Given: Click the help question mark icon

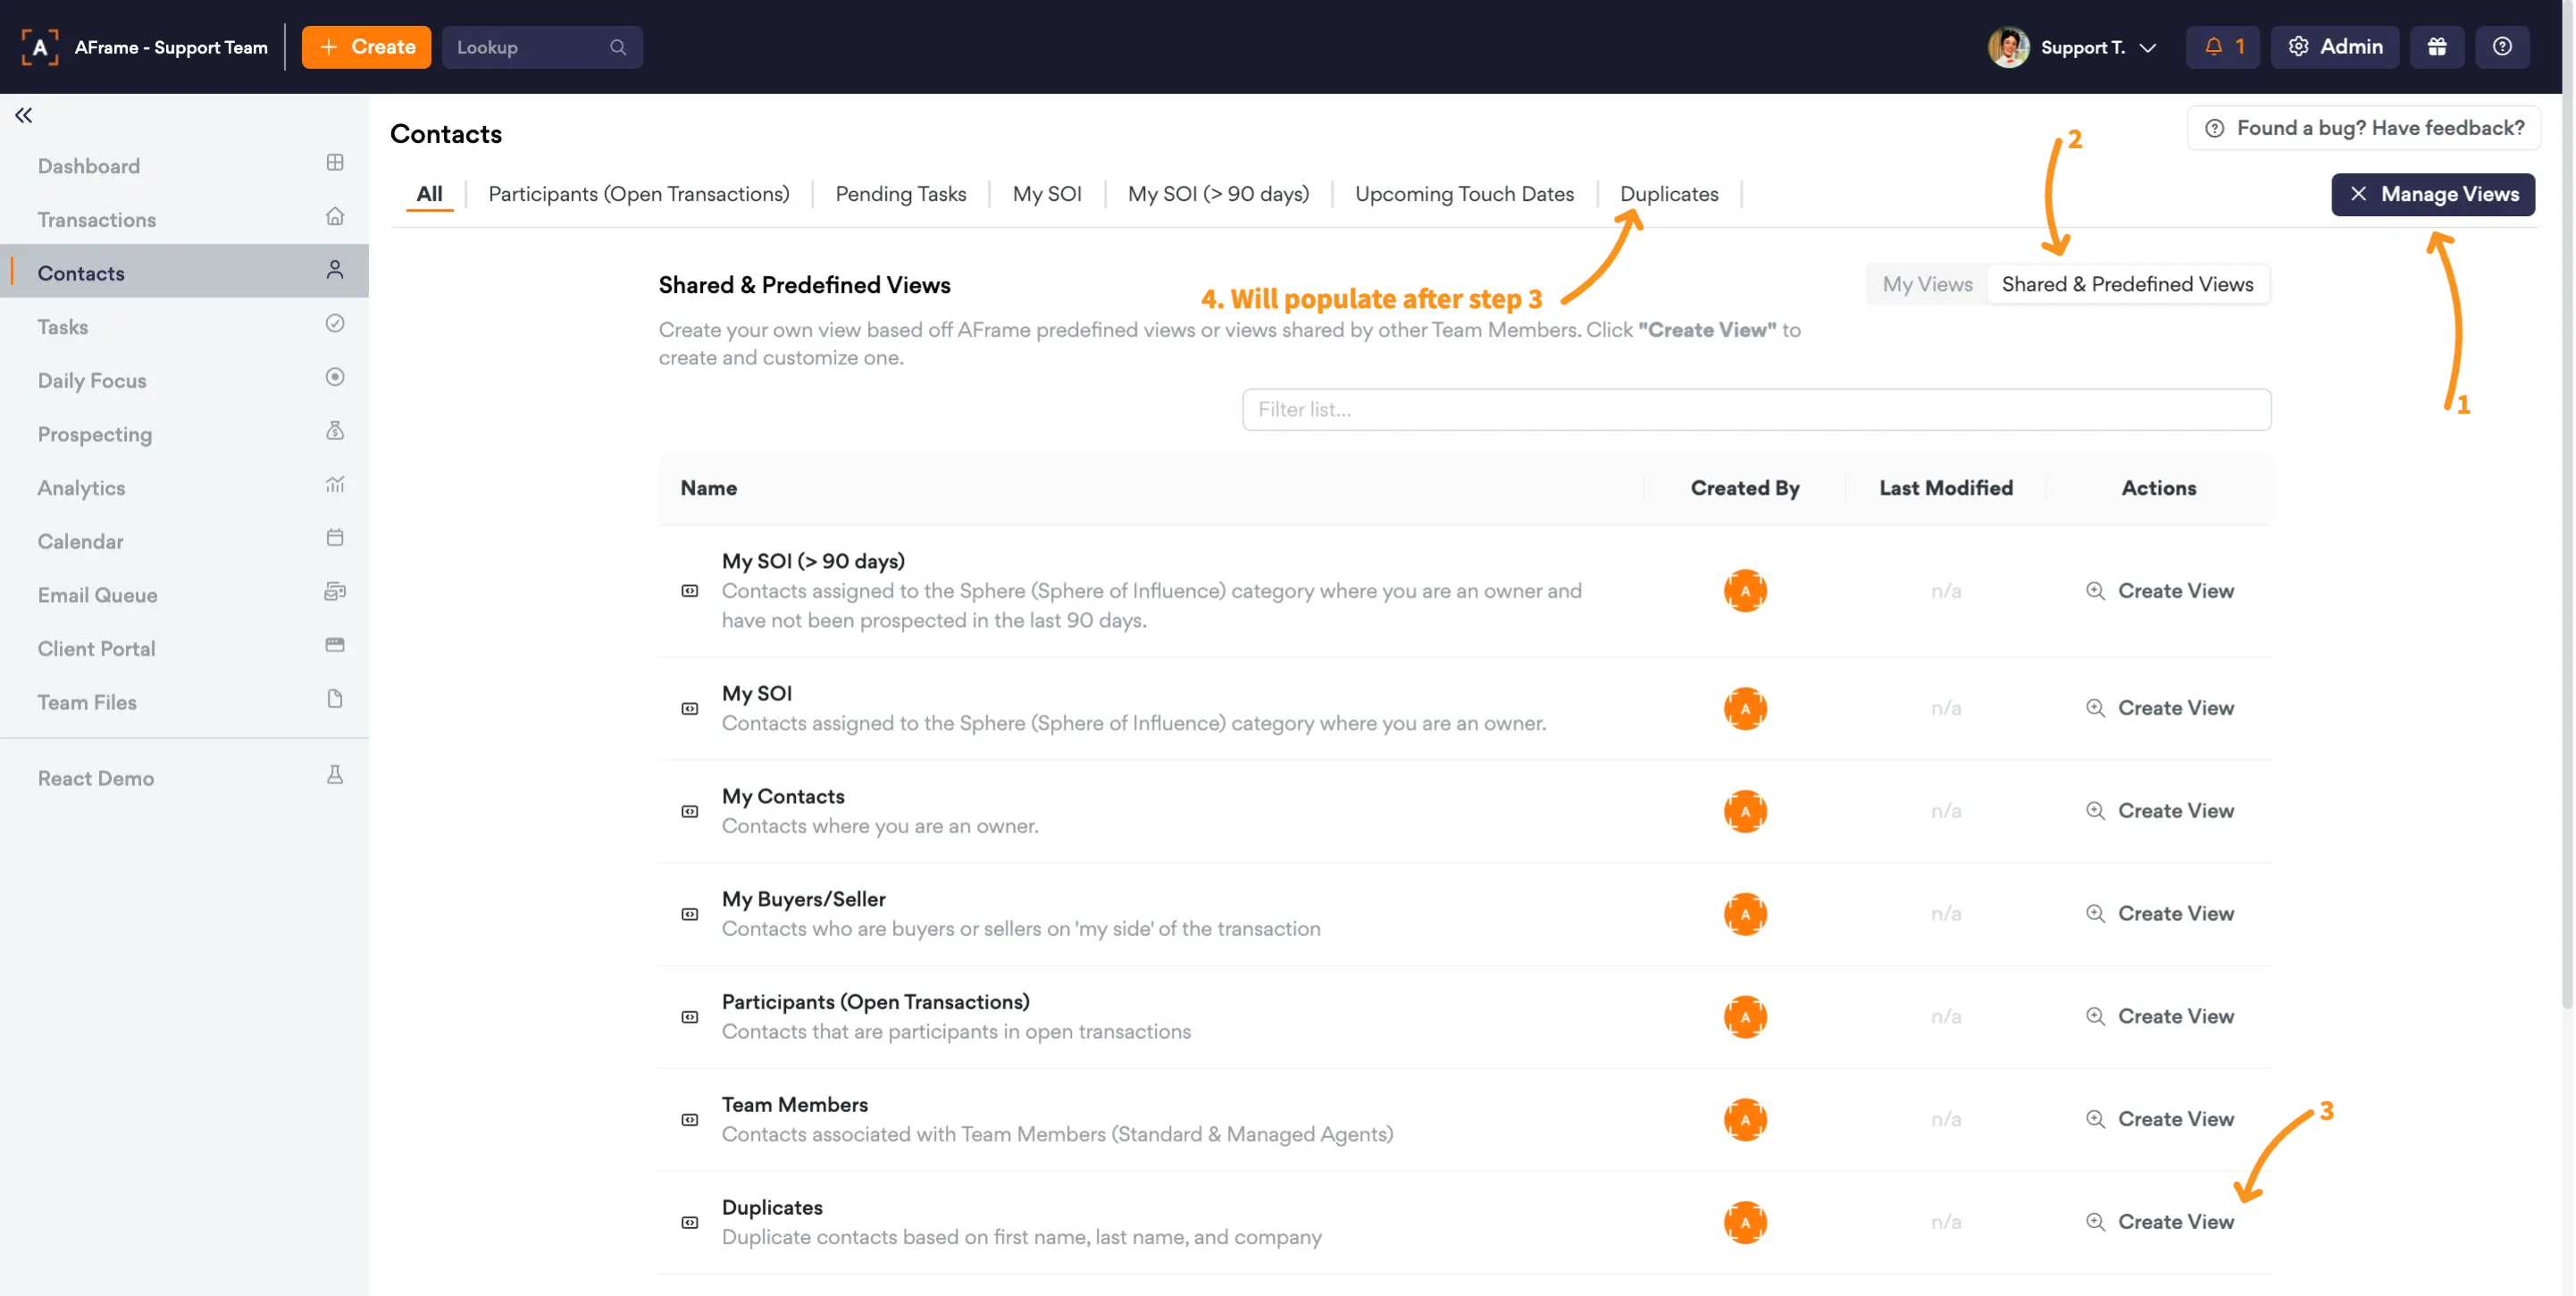Looking at the screenshot, I should point(2502,47).
